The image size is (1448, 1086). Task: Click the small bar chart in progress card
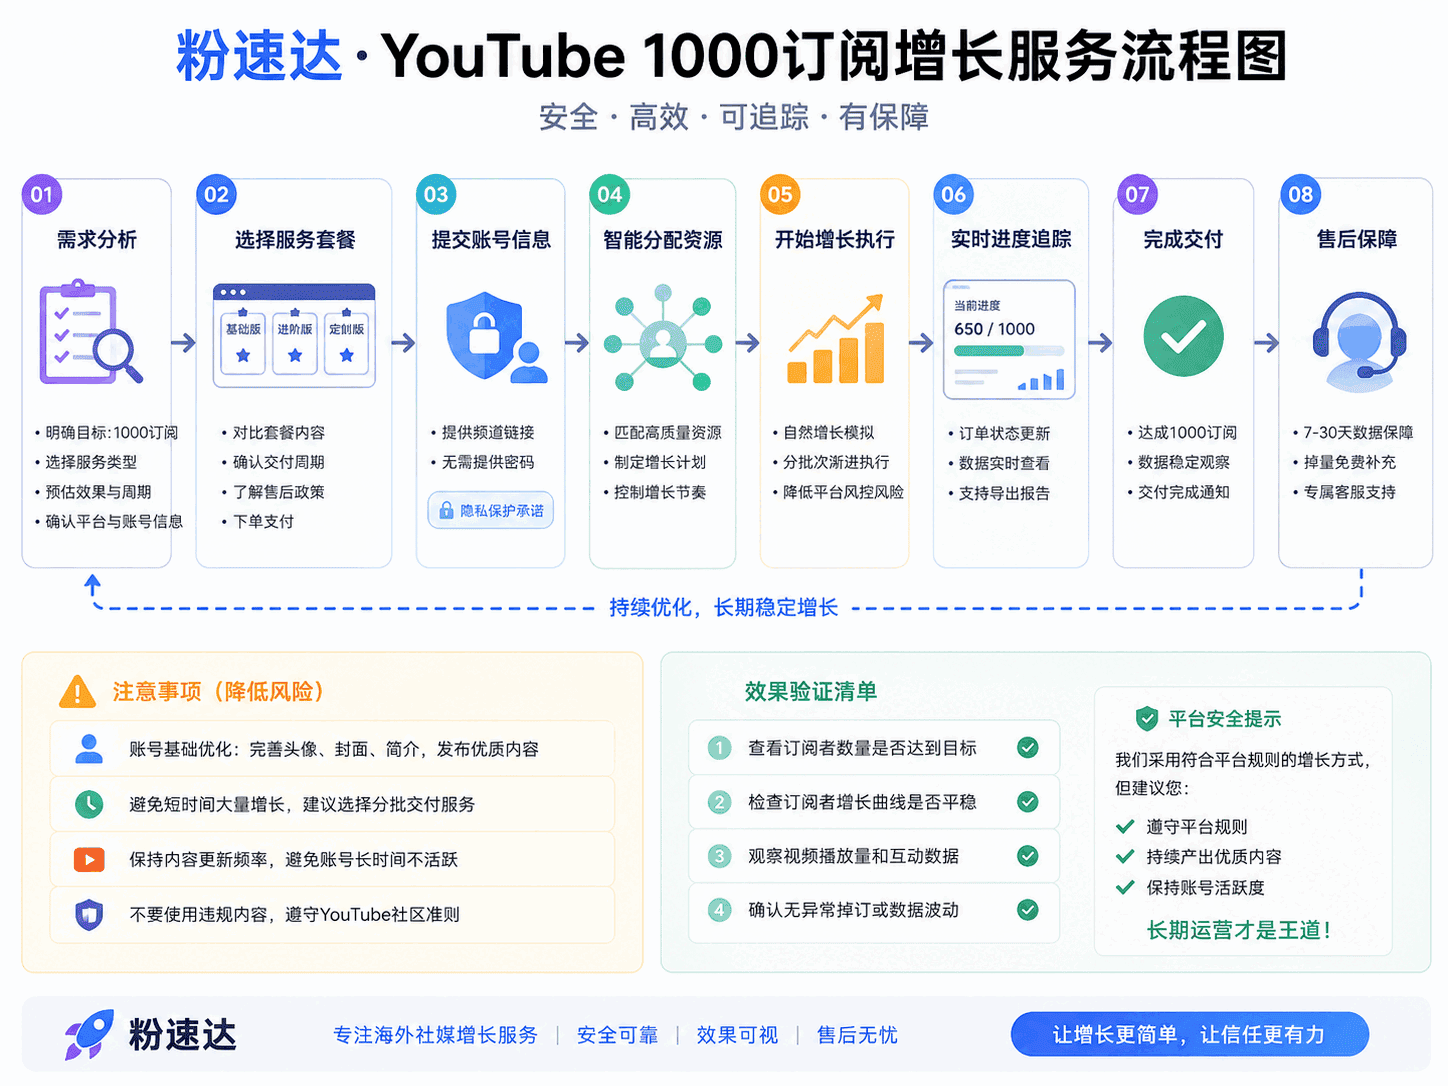(x=1041, y=380)
